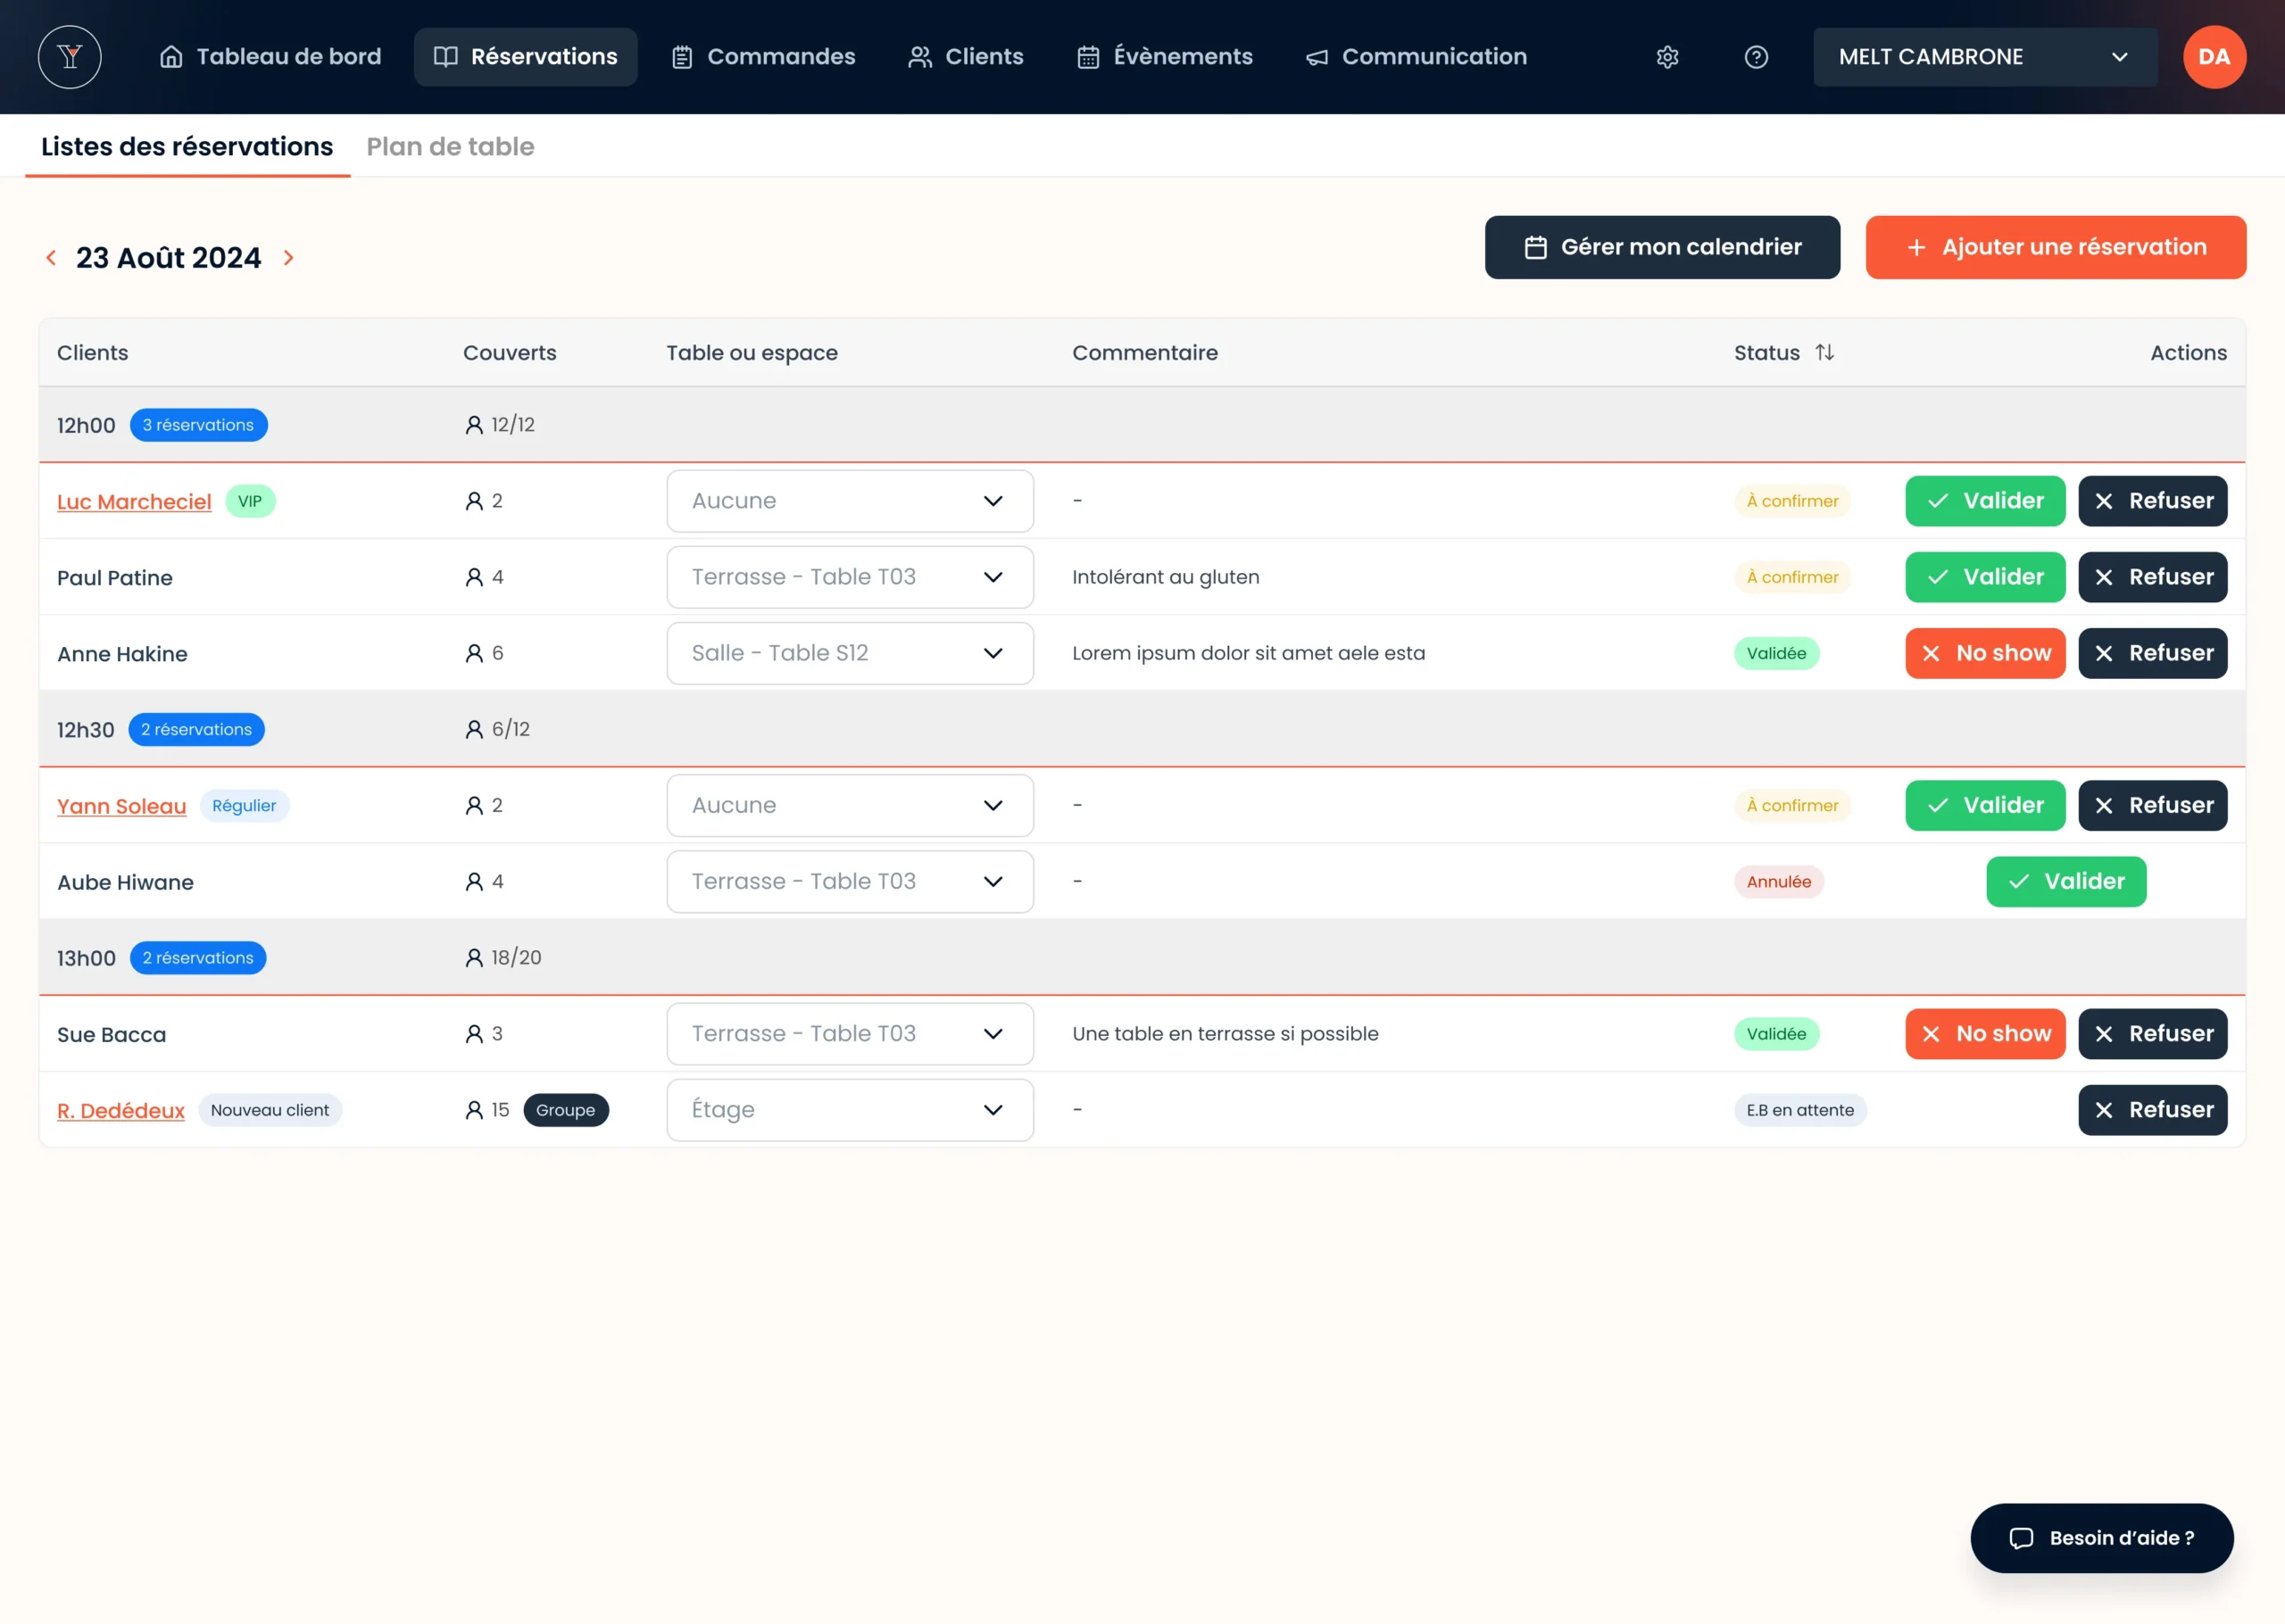This screenshot has height=1624, width=2285.
Task: Validate Paul Patine's reservation
Action: tap(1984, 577)
